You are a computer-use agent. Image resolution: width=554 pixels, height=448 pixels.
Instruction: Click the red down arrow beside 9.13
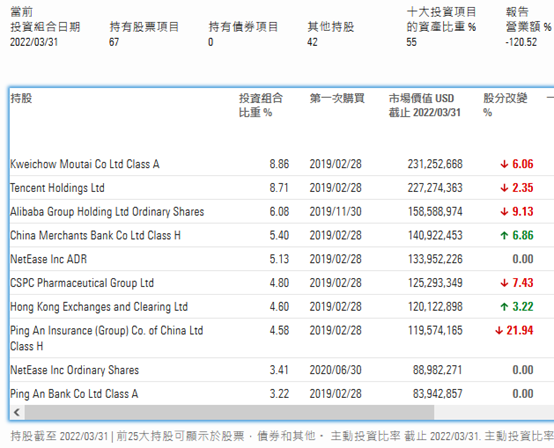click(504, 212)
